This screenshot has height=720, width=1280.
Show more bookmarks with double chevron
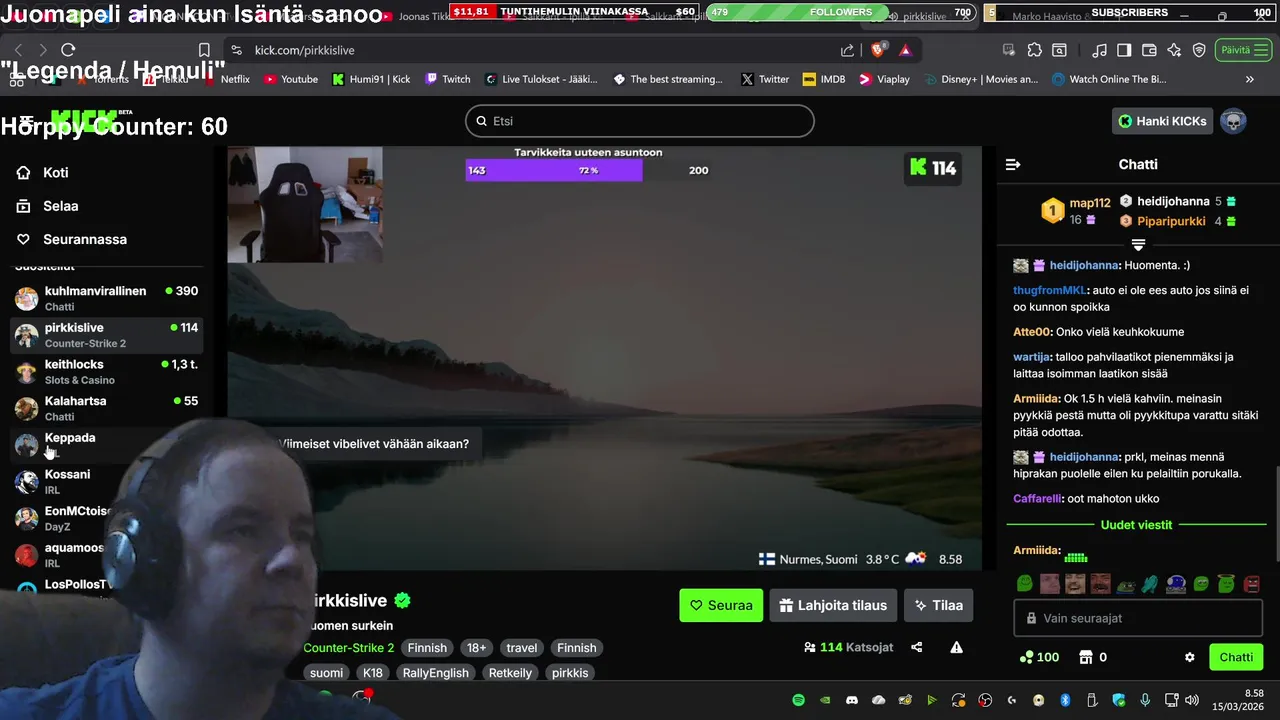point(1249,79)
